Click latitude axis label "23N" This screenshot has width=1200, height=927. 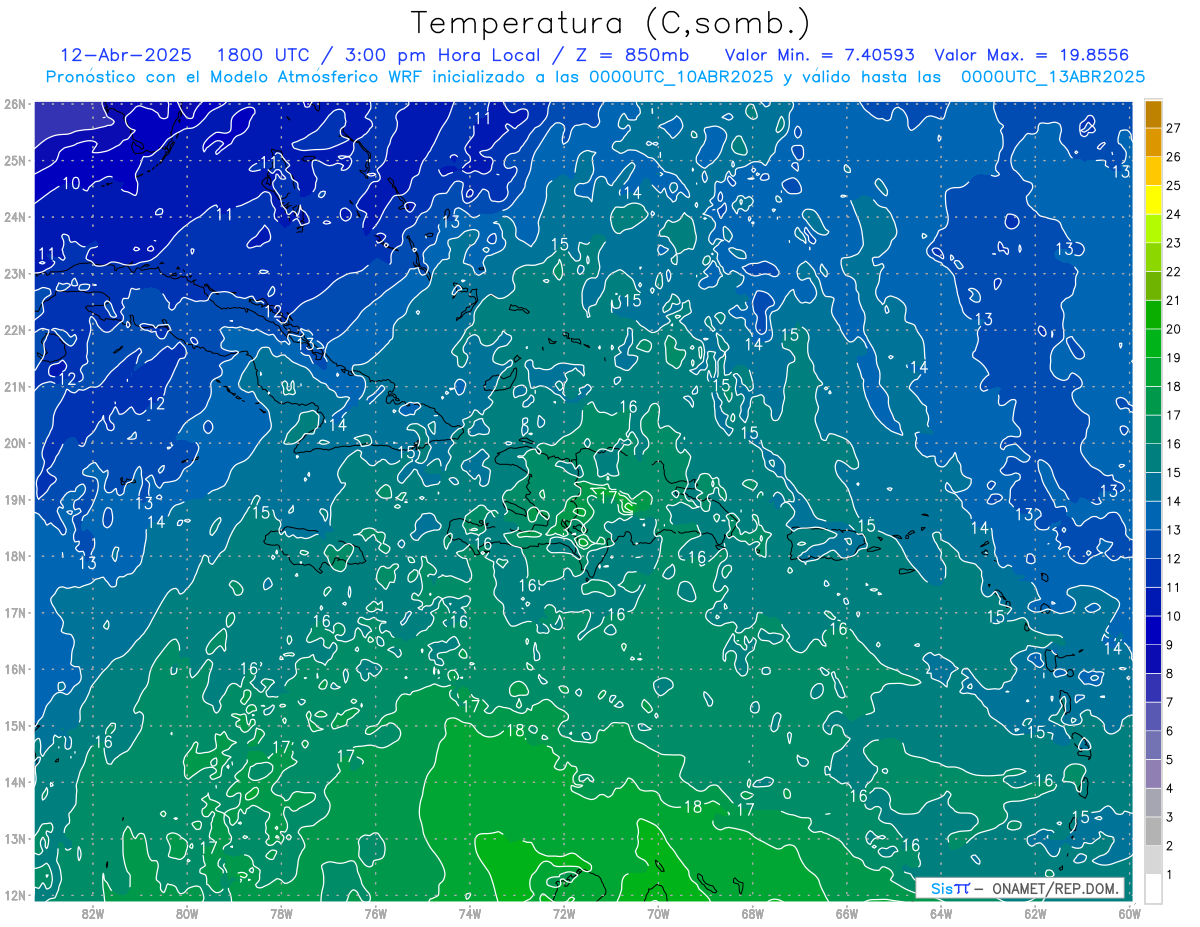(x=14, y=273)
